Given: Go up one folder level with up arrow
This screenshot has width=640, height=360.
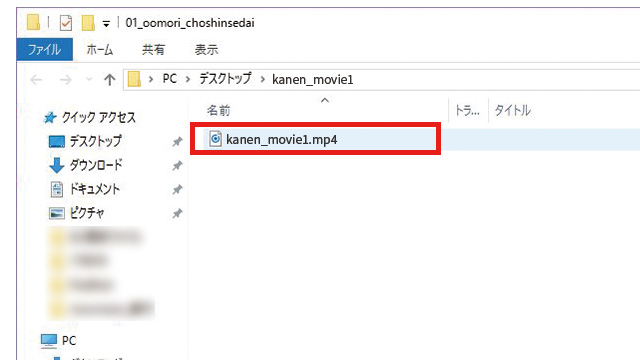Looking at the screenshot, I should (x=109, y=80).
